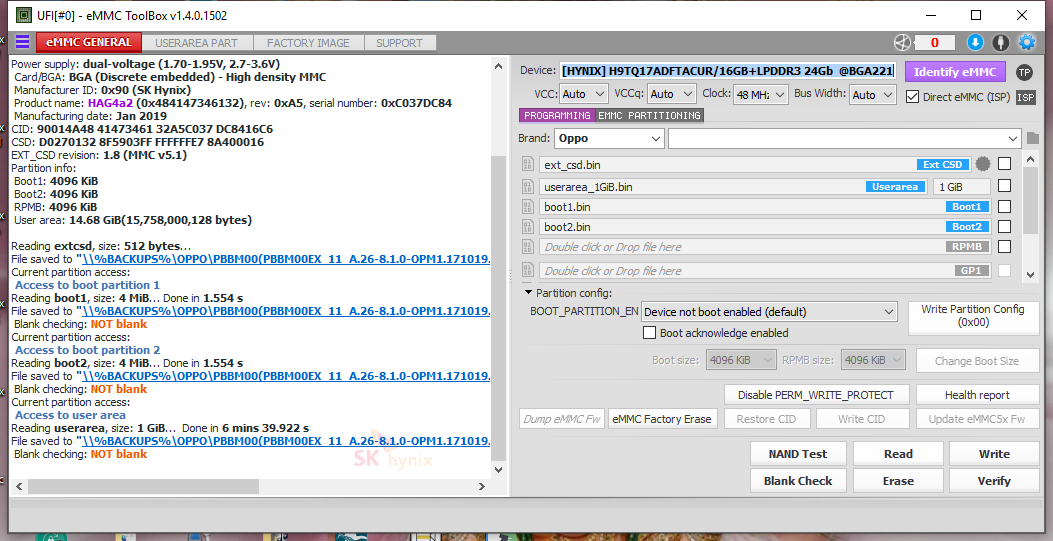Click the Identify eMMC button

coord(955,72)
